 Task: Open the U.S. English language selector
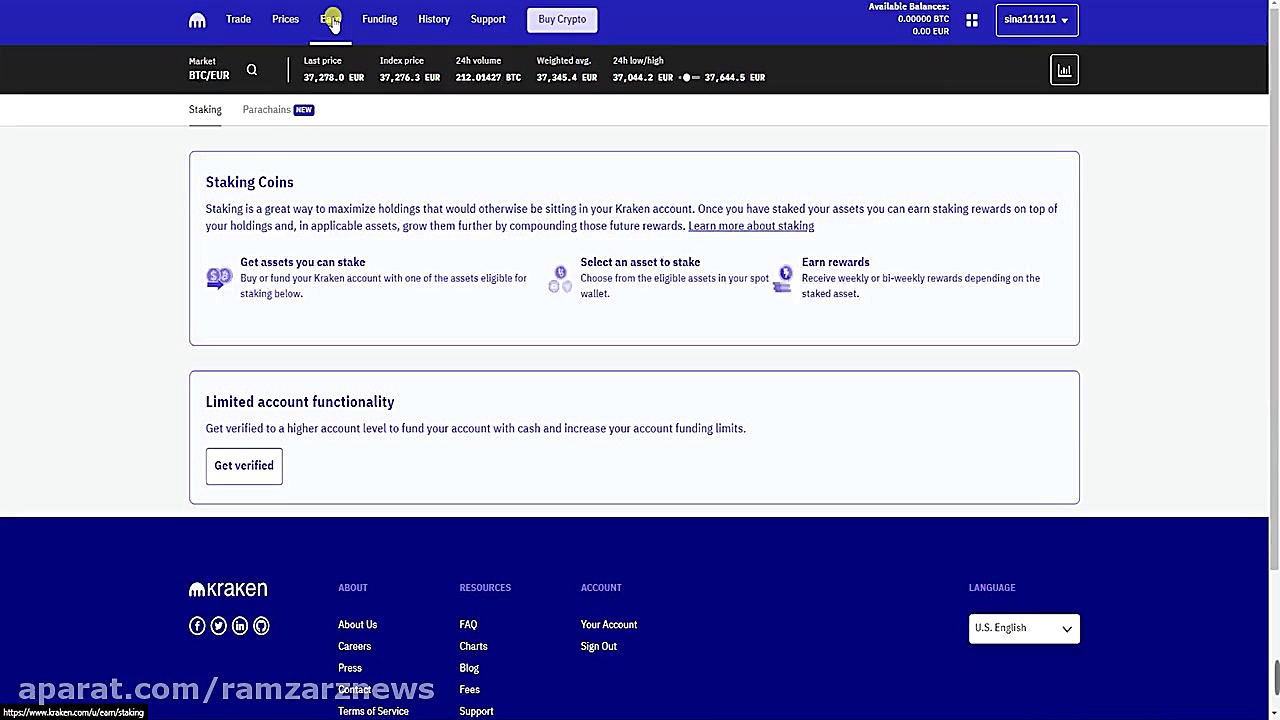[x=1024, y=628]
